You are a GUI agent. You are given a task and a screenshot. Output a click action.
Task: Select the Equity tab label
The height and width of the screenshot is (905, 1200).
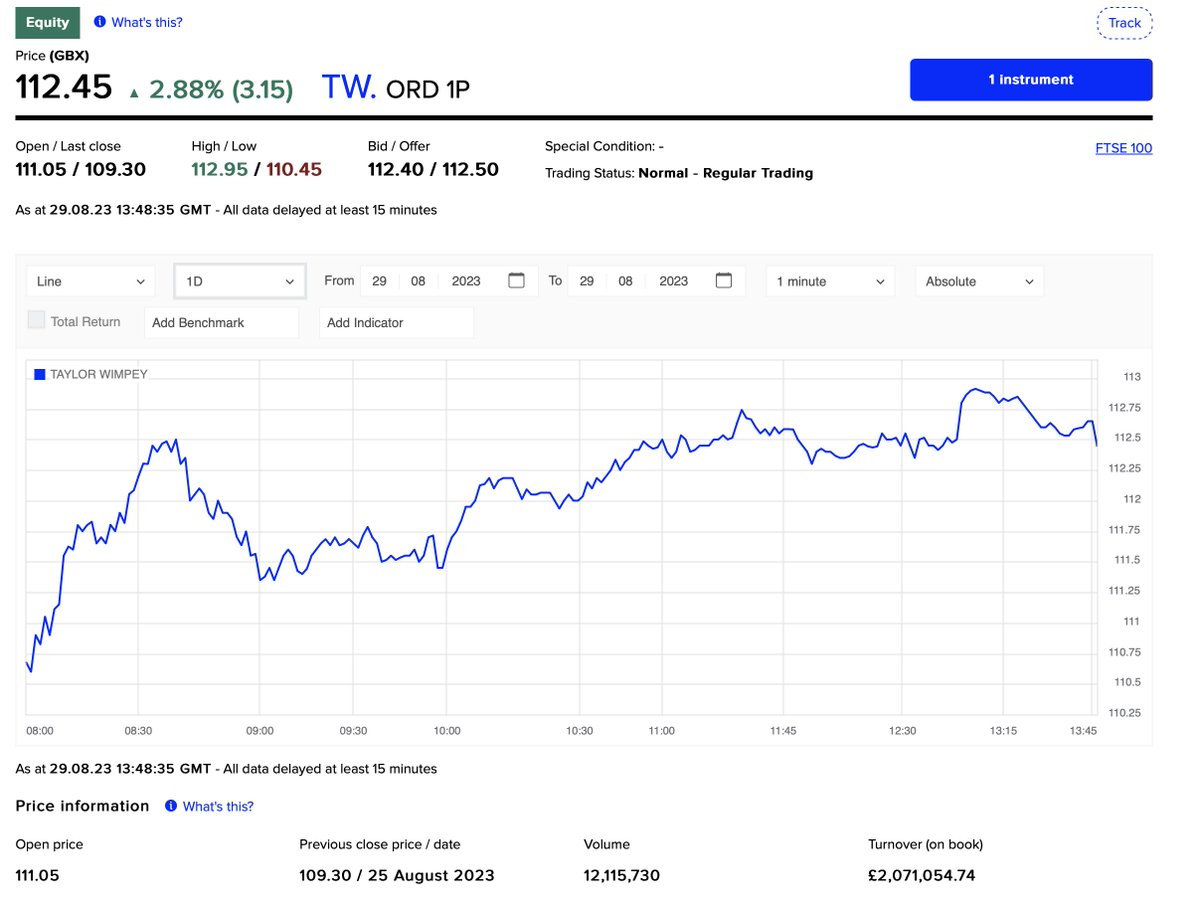click(x=48, y=22)
